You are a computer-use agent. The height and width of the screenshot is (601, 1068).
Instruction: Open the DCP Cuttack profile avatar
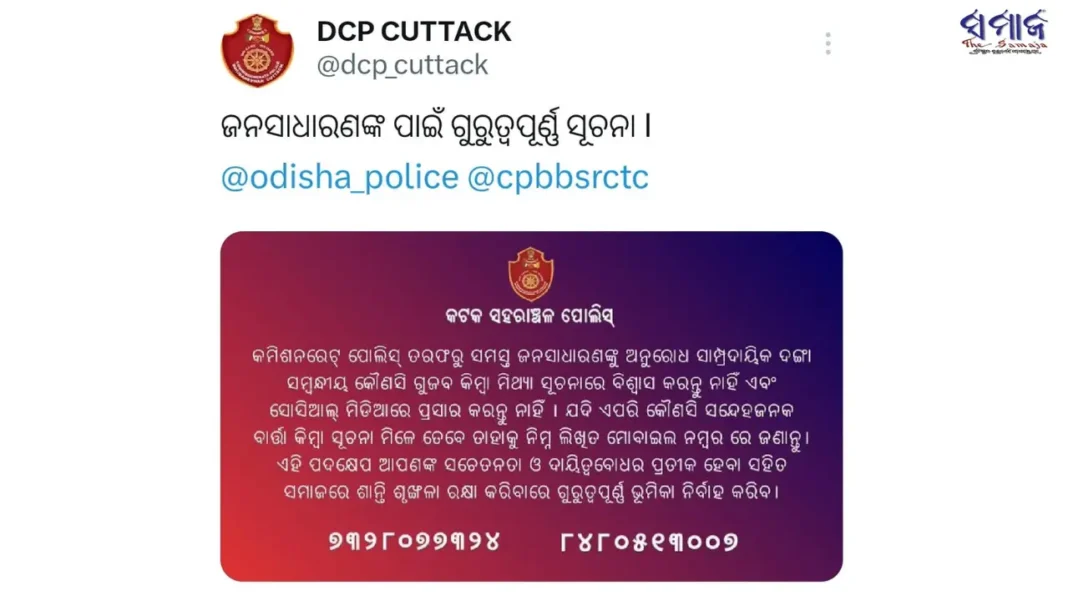257,50
